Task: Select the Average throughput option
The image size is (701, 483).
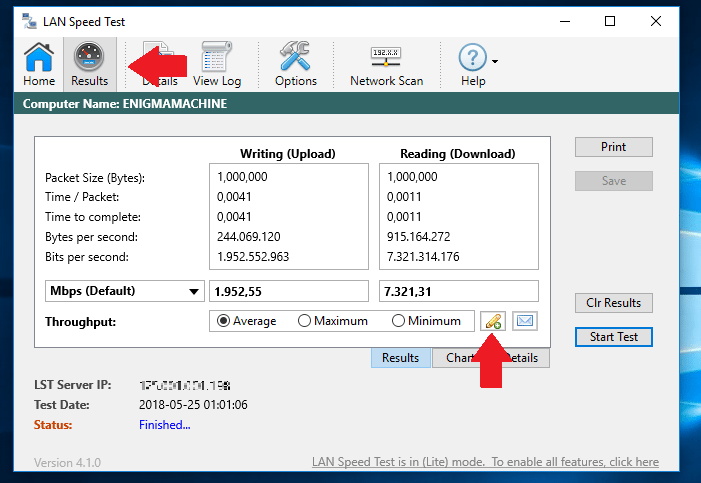Action: tap(246, 321)
